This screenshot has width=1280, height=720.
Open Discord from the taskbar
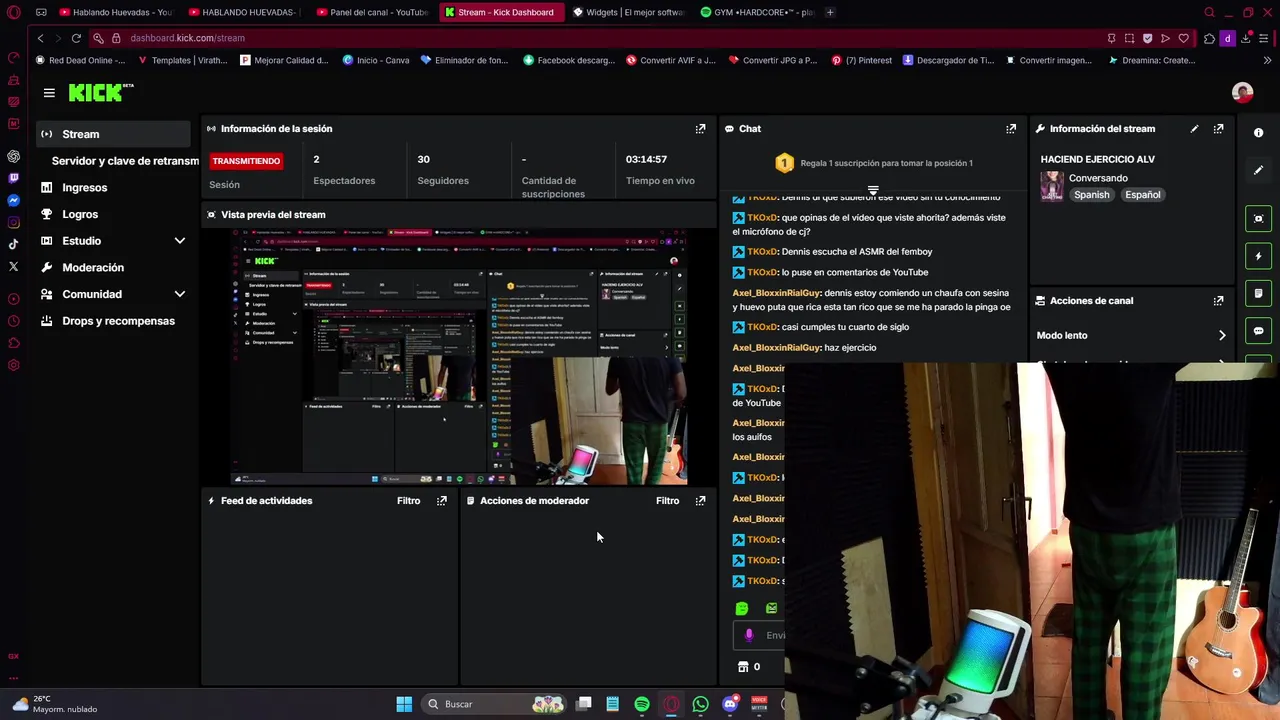[x=730, y=704]
